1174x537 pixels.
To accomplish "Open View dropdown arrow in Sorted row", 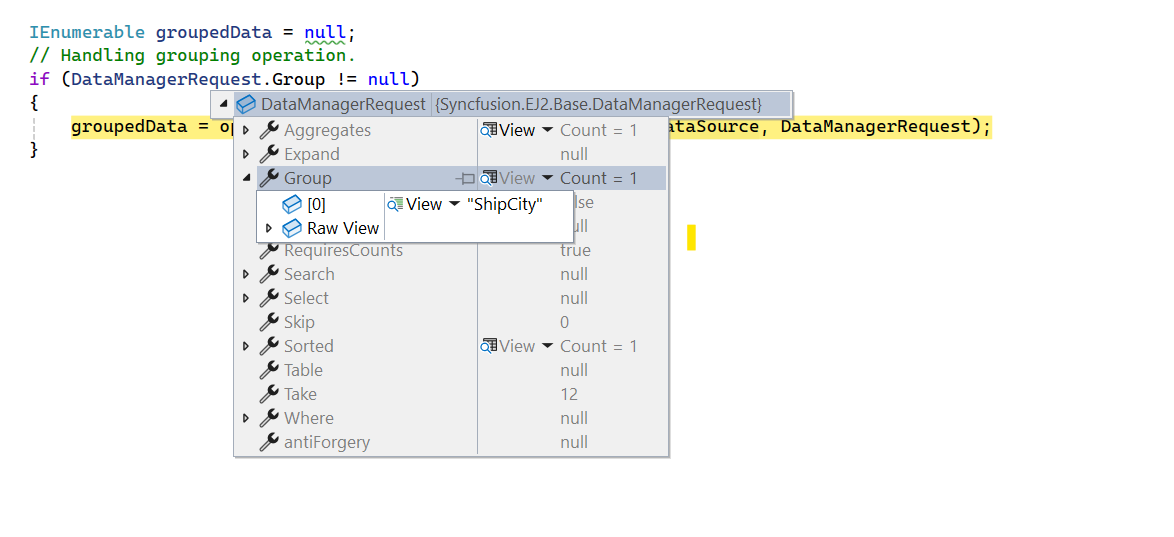I will point(548,346).
